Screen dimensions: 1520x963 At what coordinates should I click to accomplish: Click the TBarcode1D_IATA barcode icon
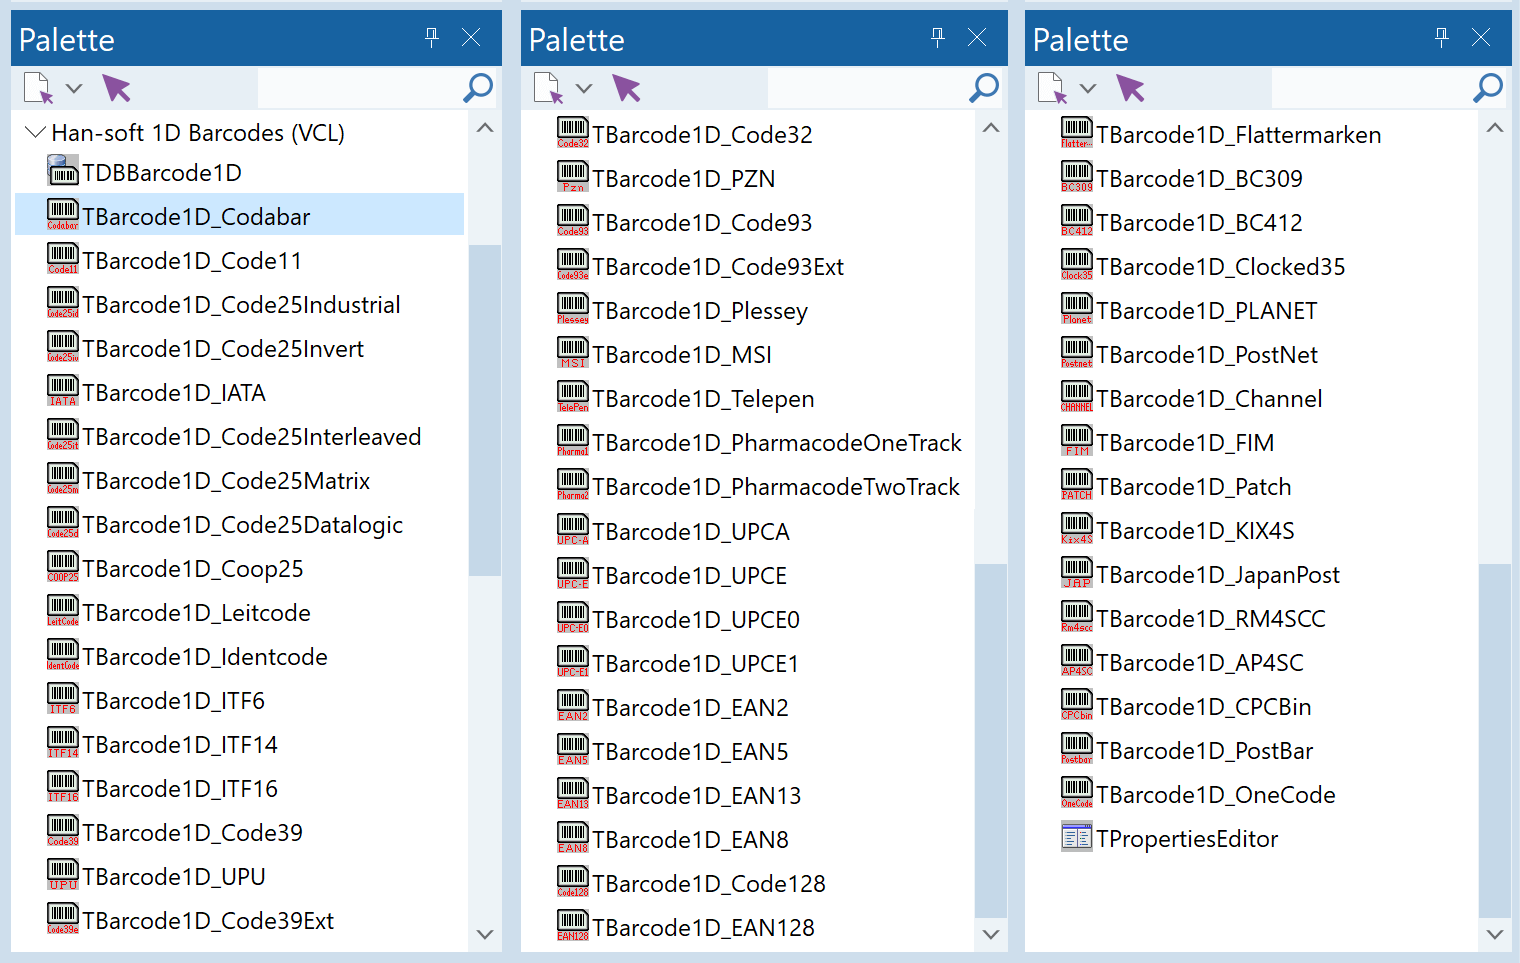click(63, 391)
